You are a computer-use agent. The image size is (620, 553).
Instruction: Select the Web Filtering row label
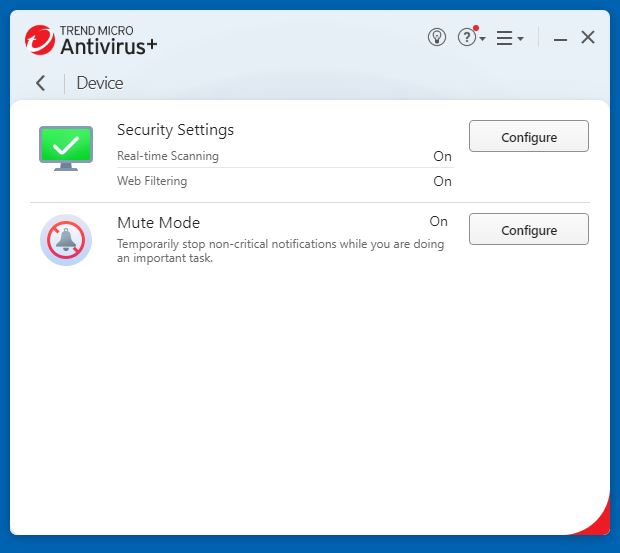coord(152,181)
